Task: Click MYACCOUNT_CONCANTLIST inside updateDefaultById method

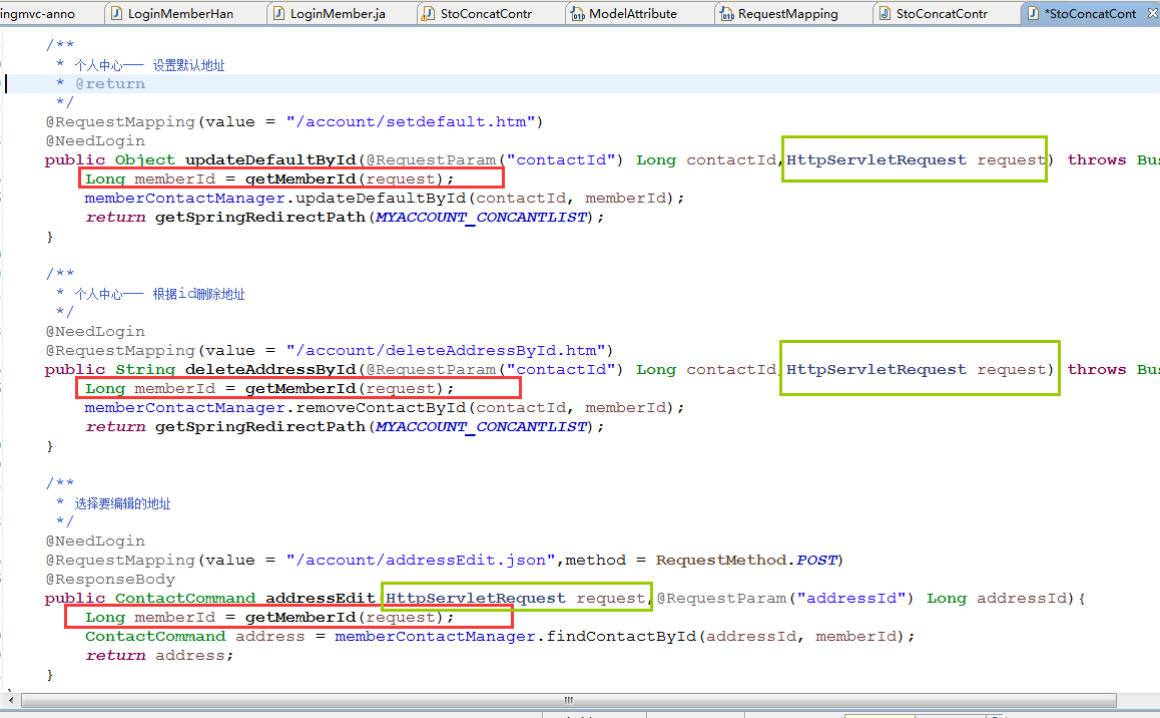Action: click(482, 217)
